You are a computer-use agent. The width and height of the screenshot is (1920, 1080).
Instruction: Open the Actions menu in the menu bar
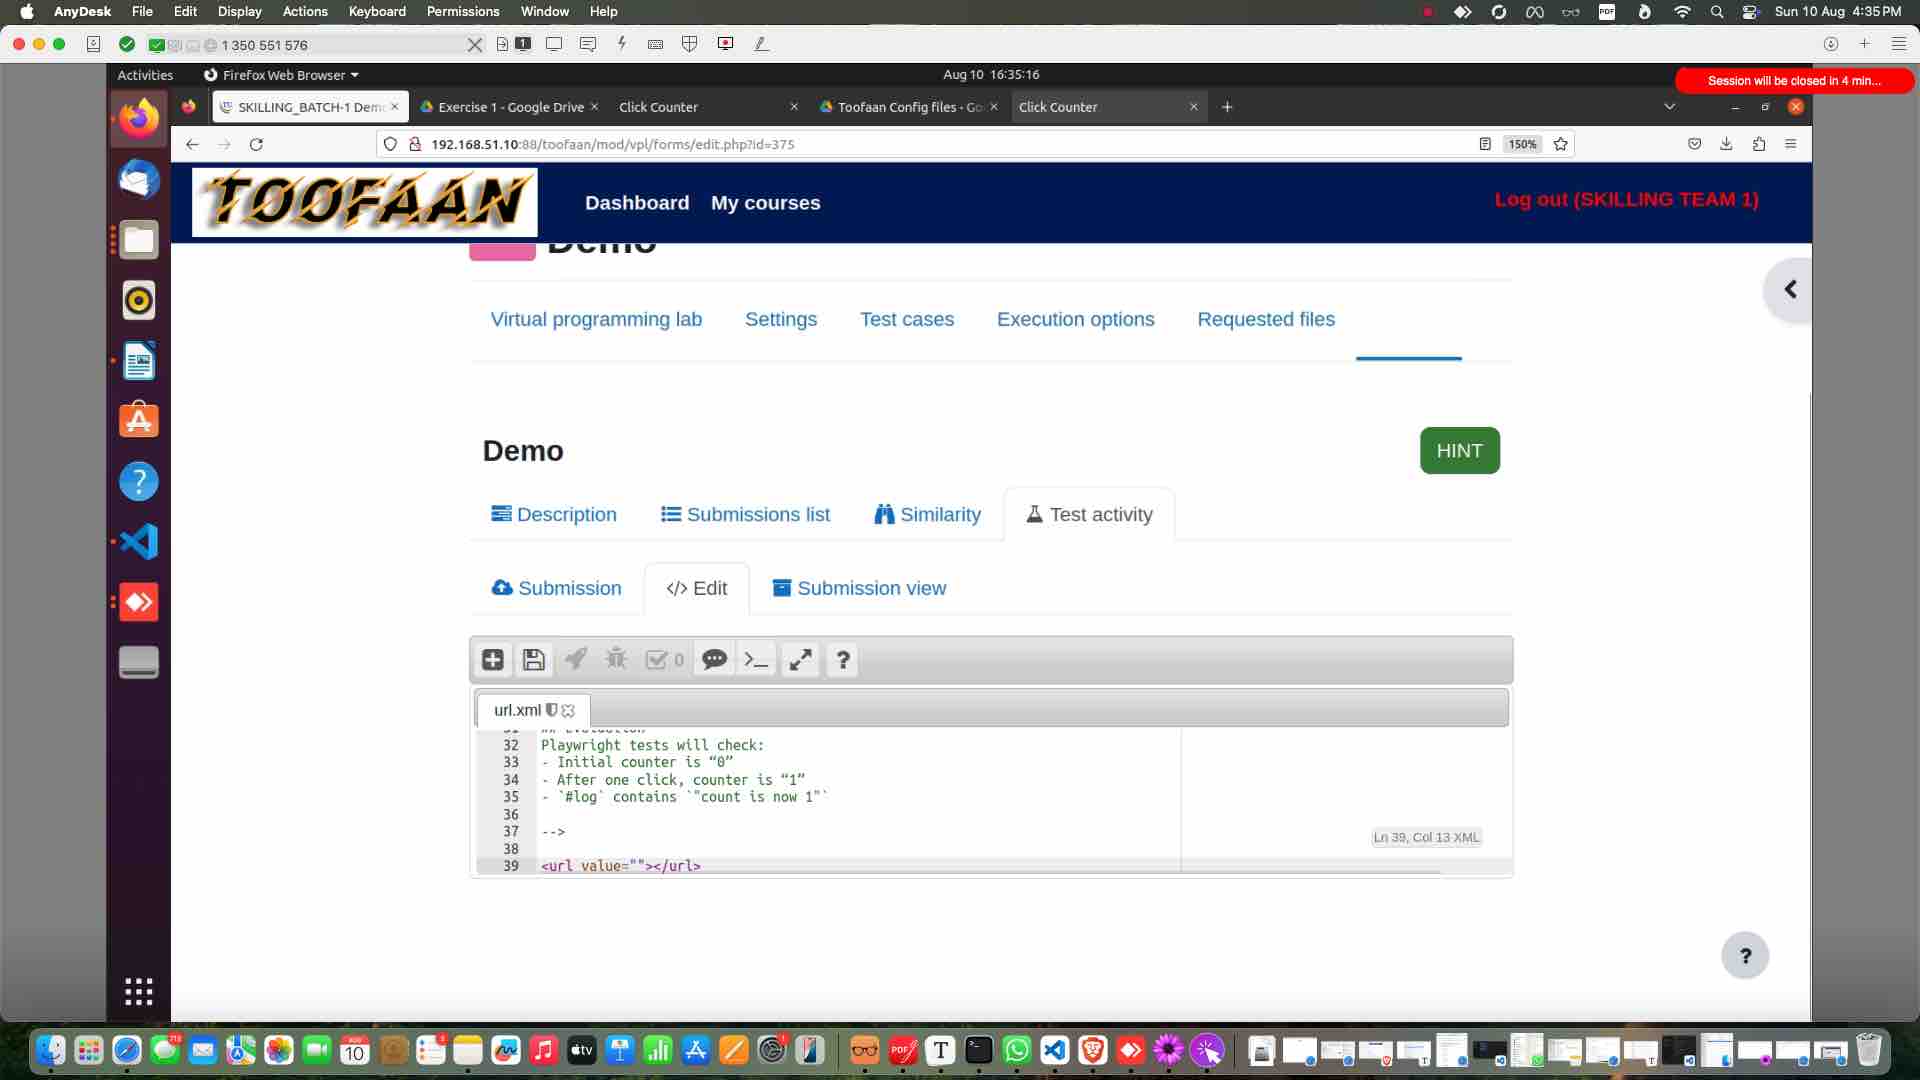point(304,11)
